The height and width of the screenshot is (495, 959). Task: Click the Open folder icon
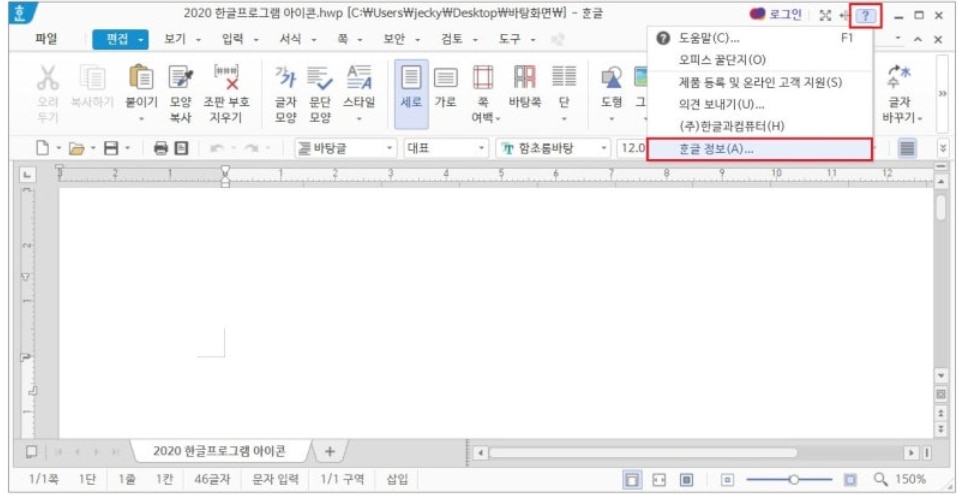point(76,148)
